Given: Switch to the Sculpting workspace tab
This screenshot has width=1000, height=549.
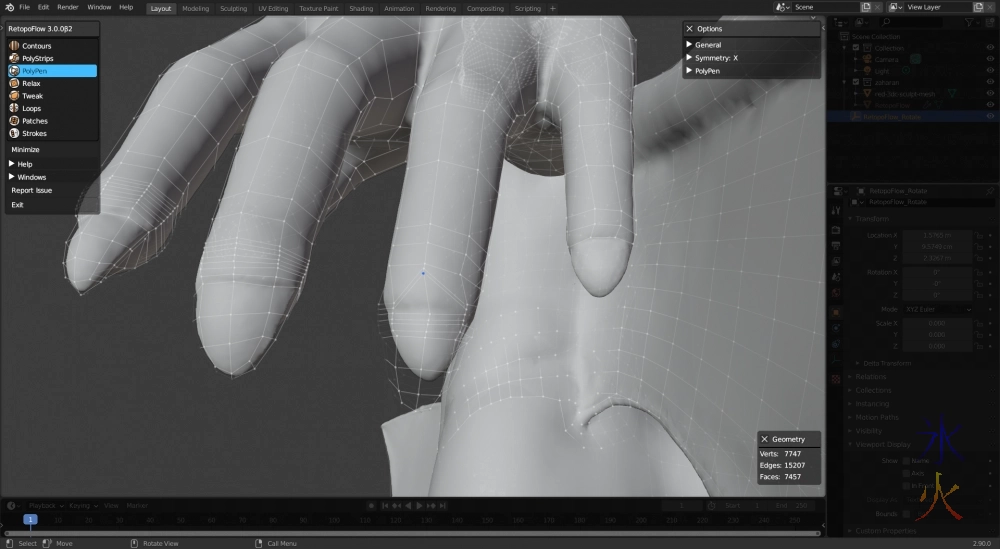Looking at the screenshot, I should 234,8.
